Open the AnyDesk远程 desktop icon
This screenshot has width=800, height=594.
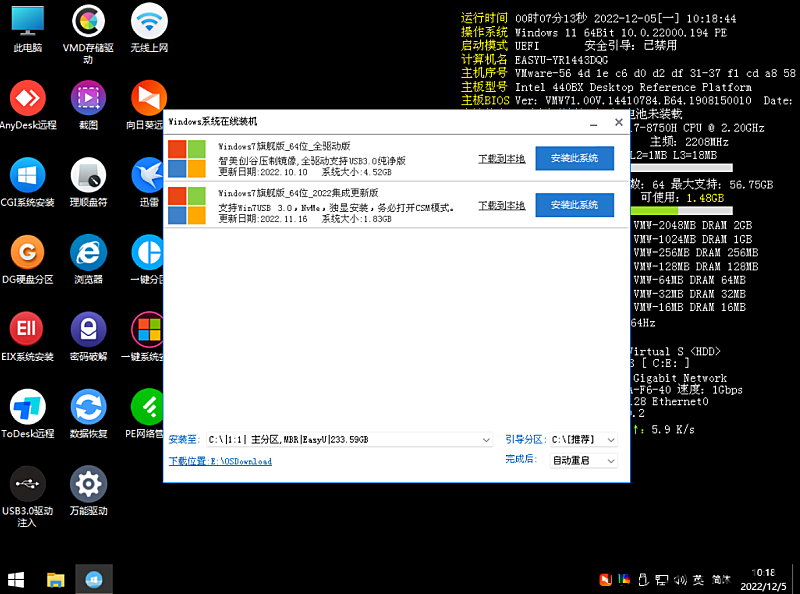[27, 98]
